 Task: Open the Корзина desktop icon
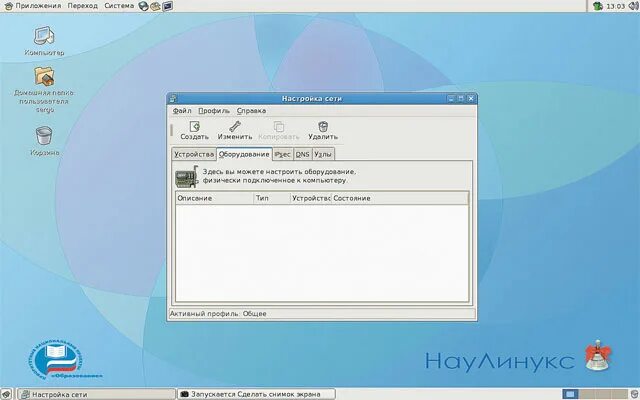tap(44, 141)
